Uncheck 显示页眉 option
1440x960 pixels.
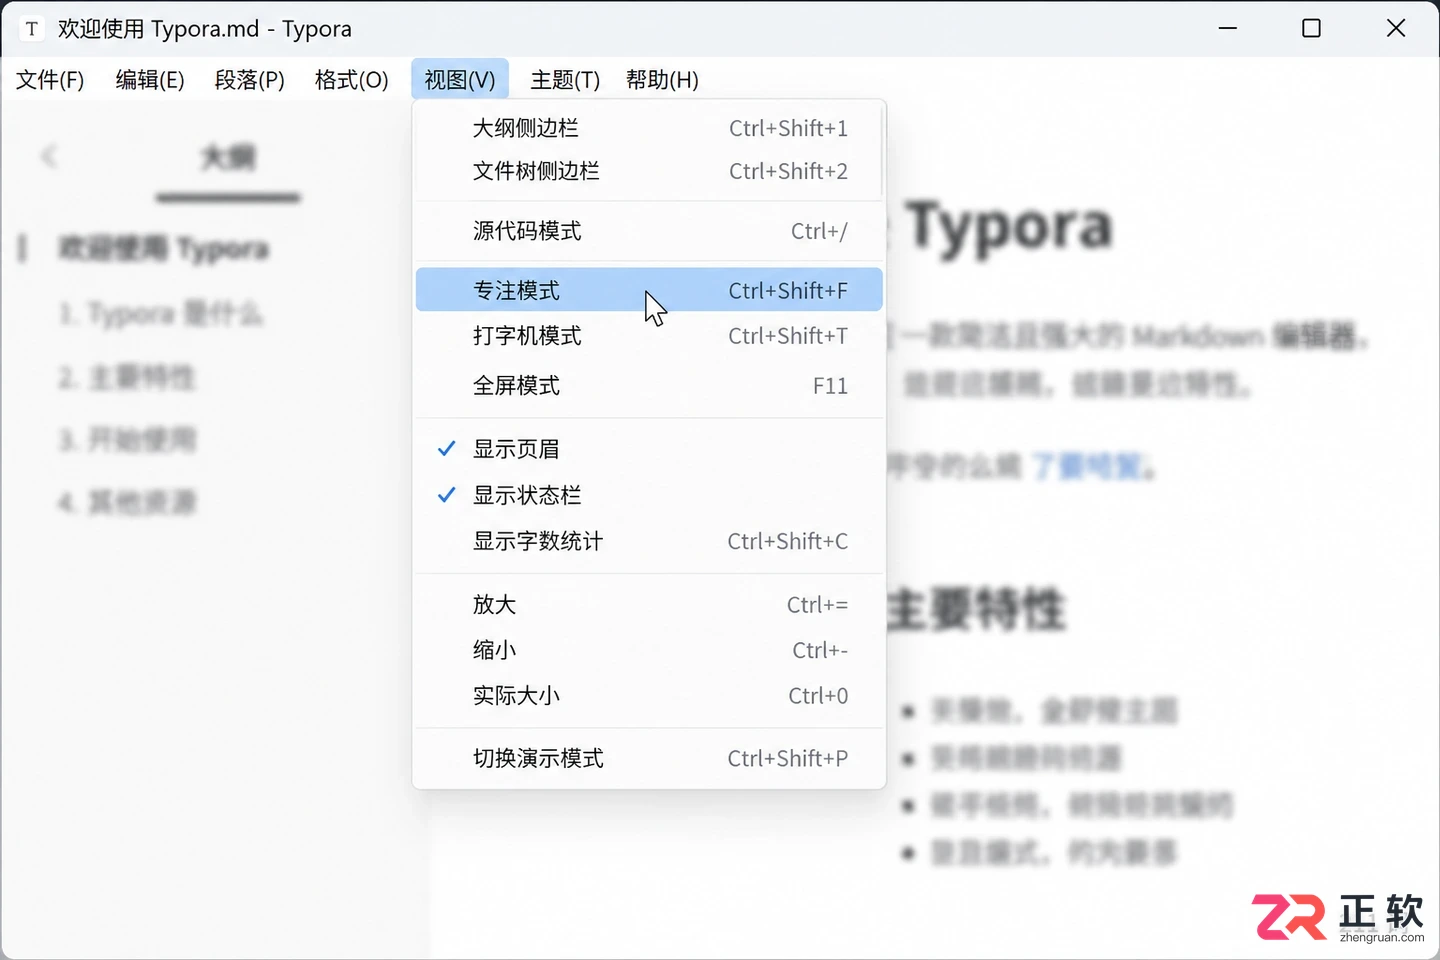[x=649, y=449]
